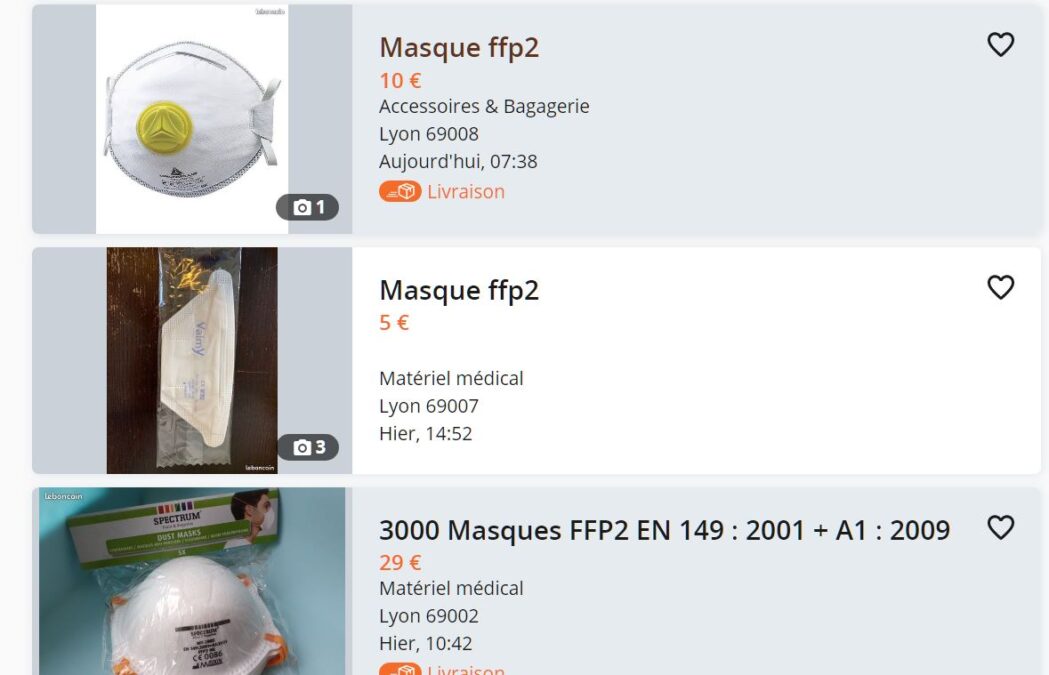
Task: Click the Livraison label on first listing
Action: point(466,192)
